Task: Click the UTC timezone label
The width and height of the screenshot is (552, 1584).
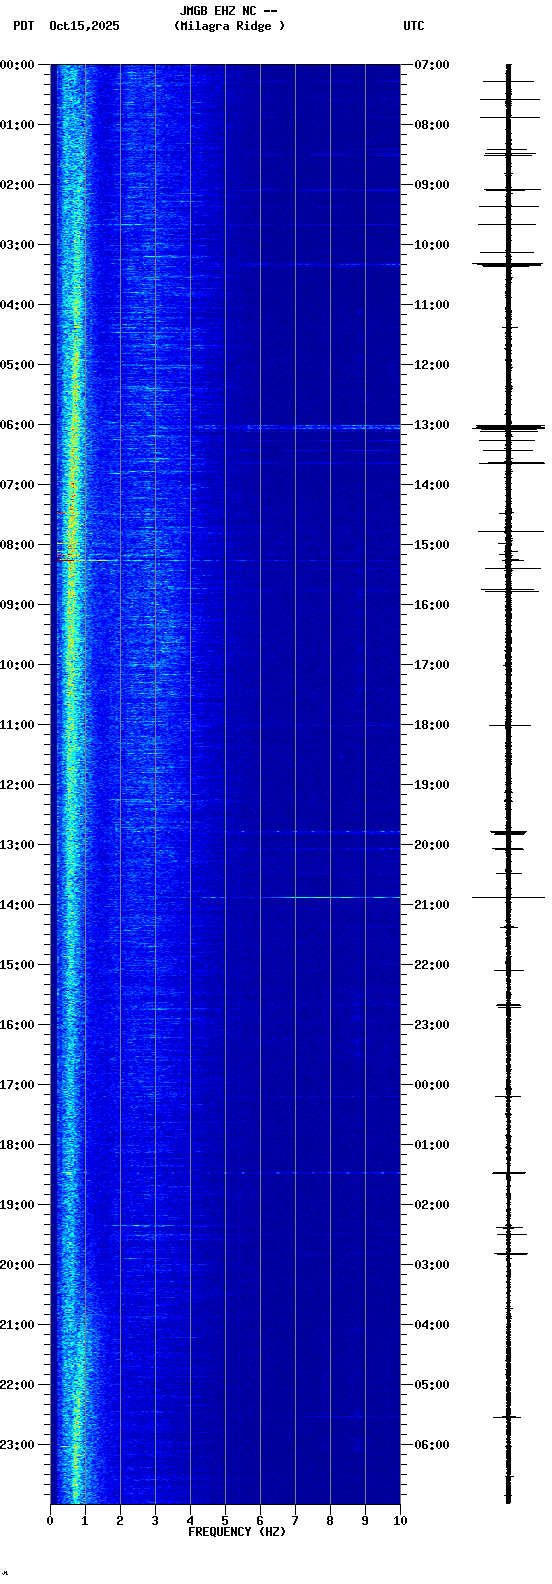Action: click(414, 26)
